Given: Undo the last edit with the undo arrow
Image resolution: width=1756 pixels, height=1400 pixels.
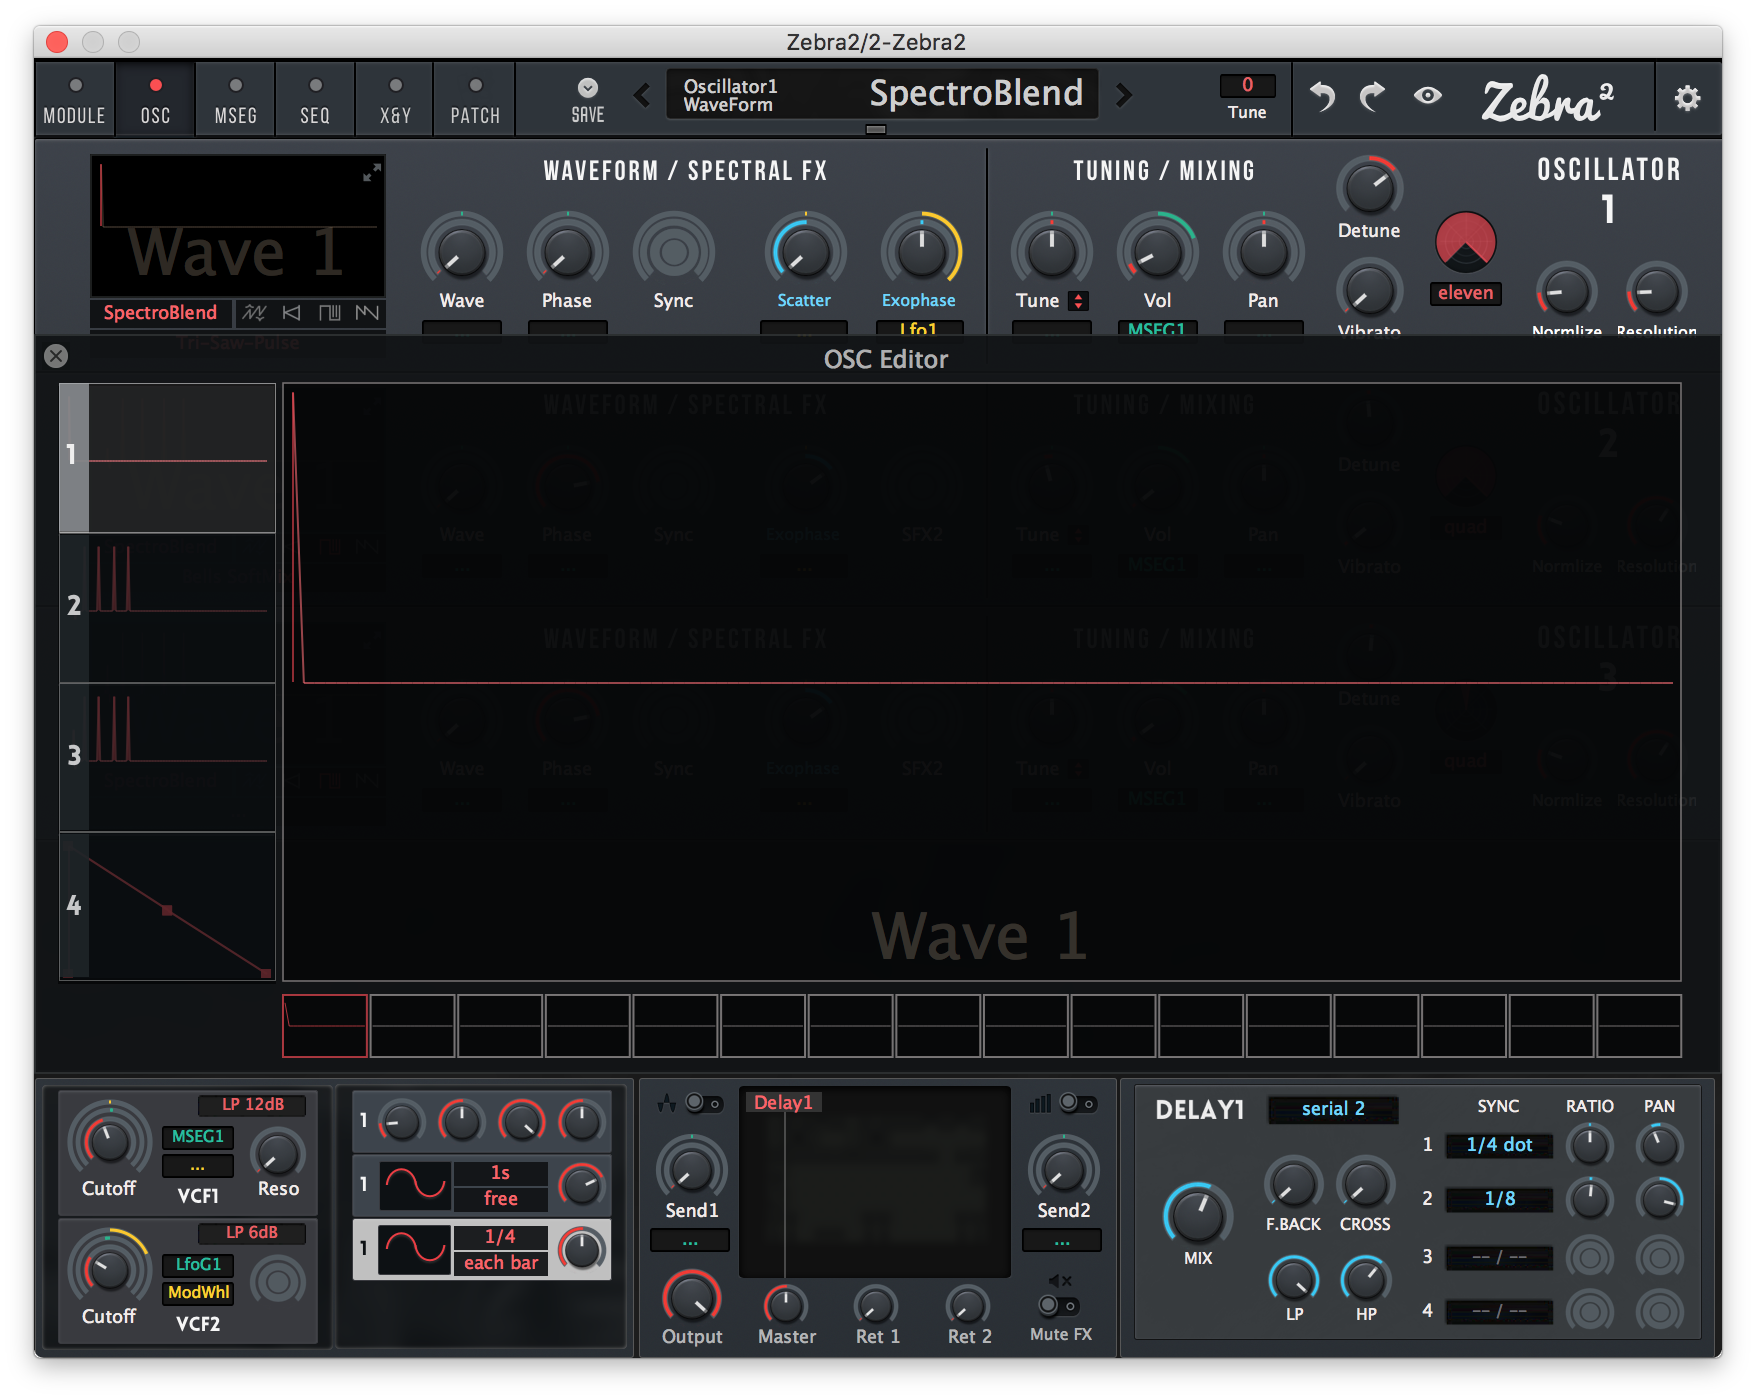Looking at the screenshot, I should (1322, 97).
